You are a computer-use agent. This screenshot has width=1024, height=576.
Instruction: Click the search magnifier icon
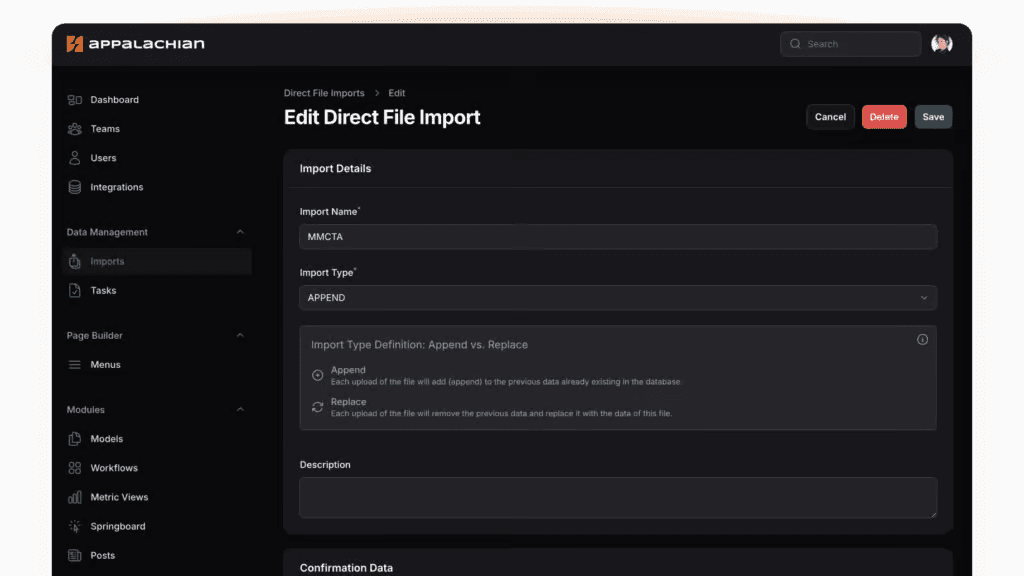(795, 44)
